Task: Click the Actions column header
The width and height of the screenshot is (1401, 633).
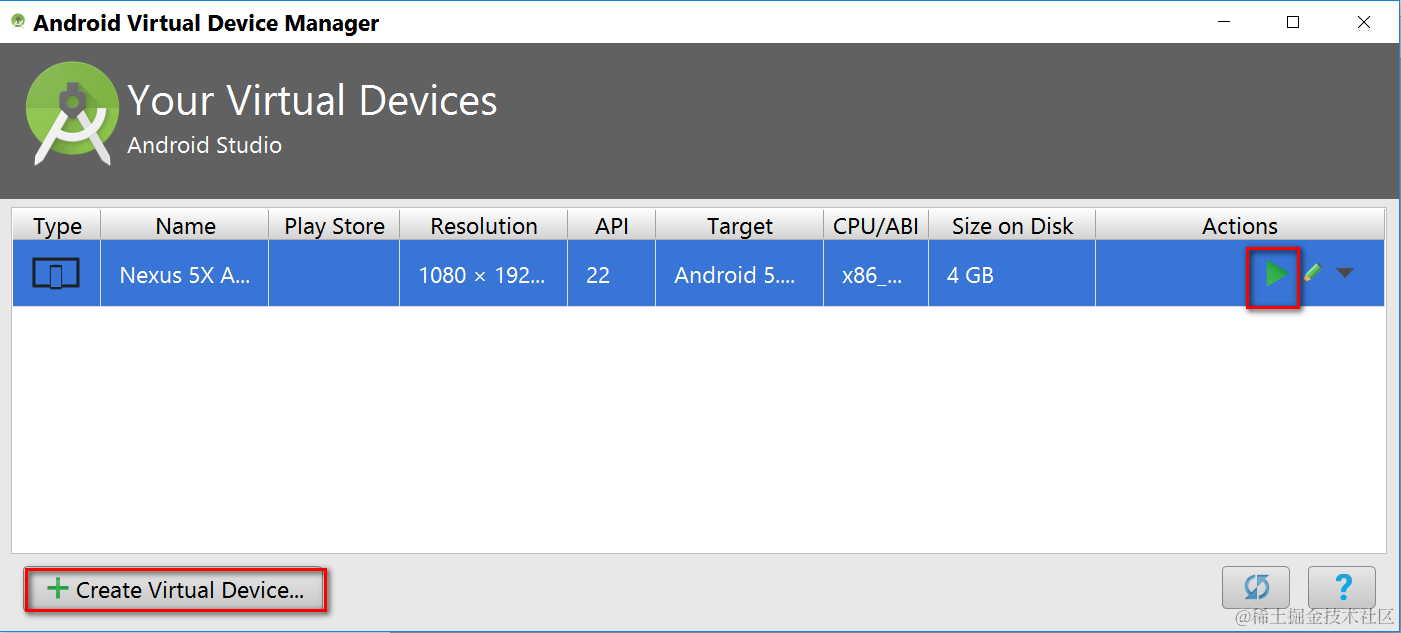Action: (1240, 225)
